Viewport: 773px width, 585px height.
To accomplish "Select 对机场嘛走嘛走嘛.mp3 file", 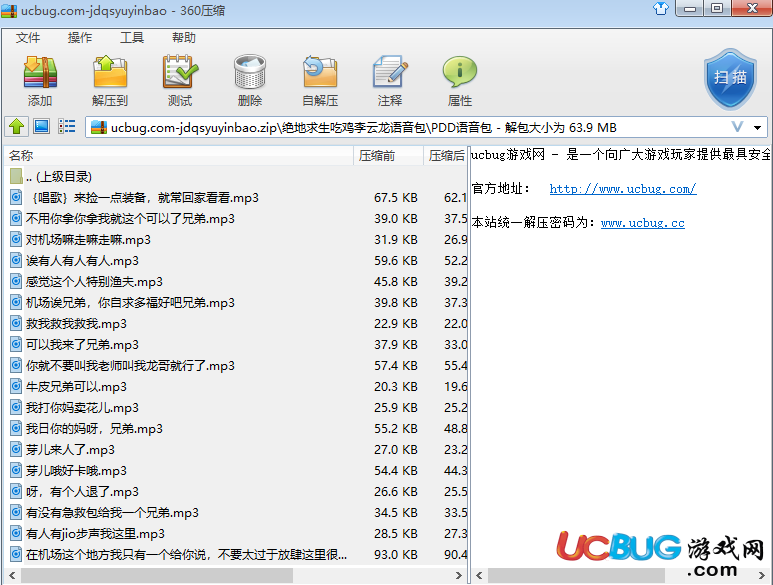I will coord(236,240).
